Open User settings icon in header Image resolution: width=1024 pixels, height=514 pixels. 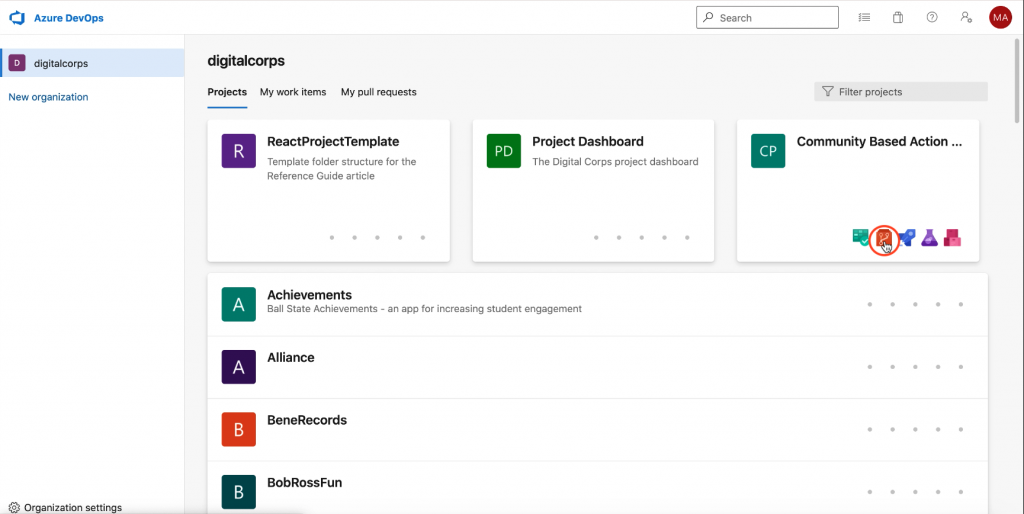click(x=965, y=18)
